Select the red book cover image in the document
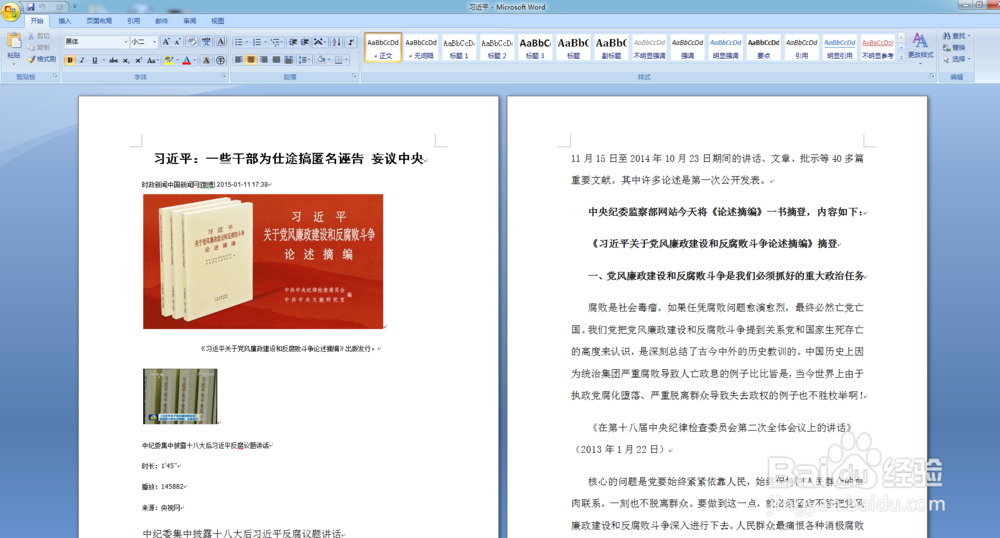The image size is (1000, 538). pos(263,261)
